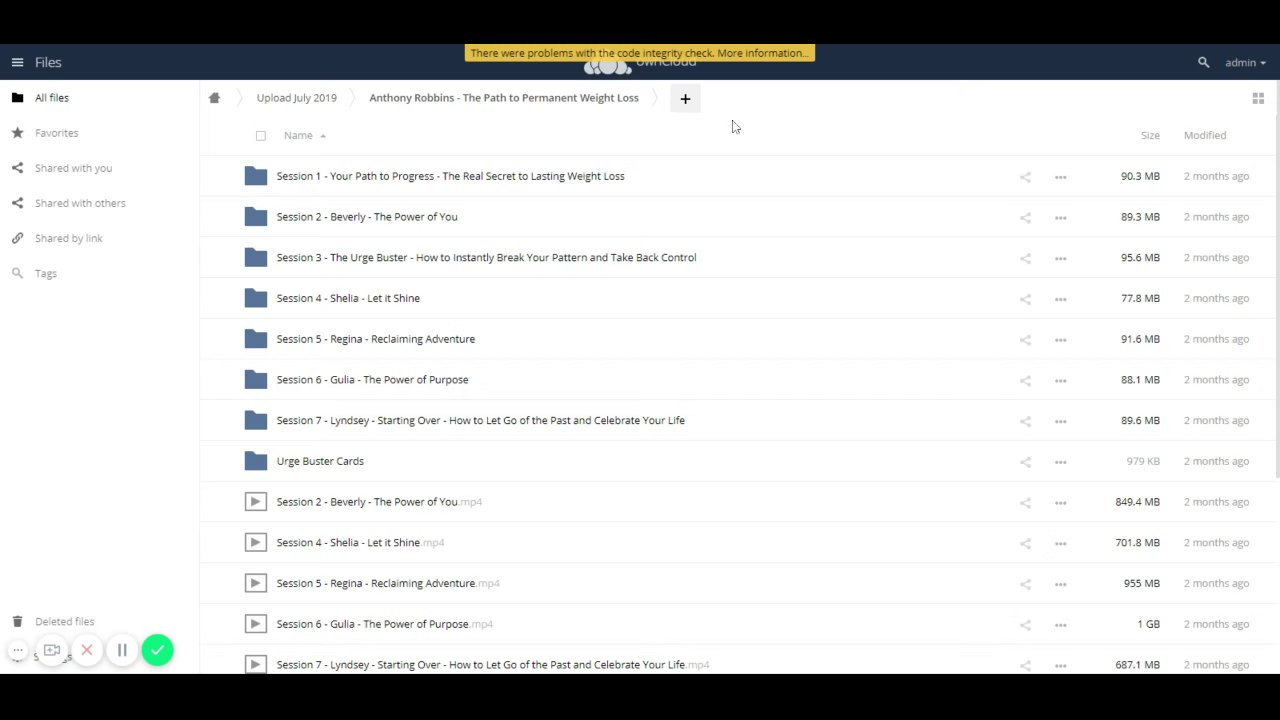Open more actions for Session 1 folder
This screenshot has width=1280, height=720.
(1060, 177)
